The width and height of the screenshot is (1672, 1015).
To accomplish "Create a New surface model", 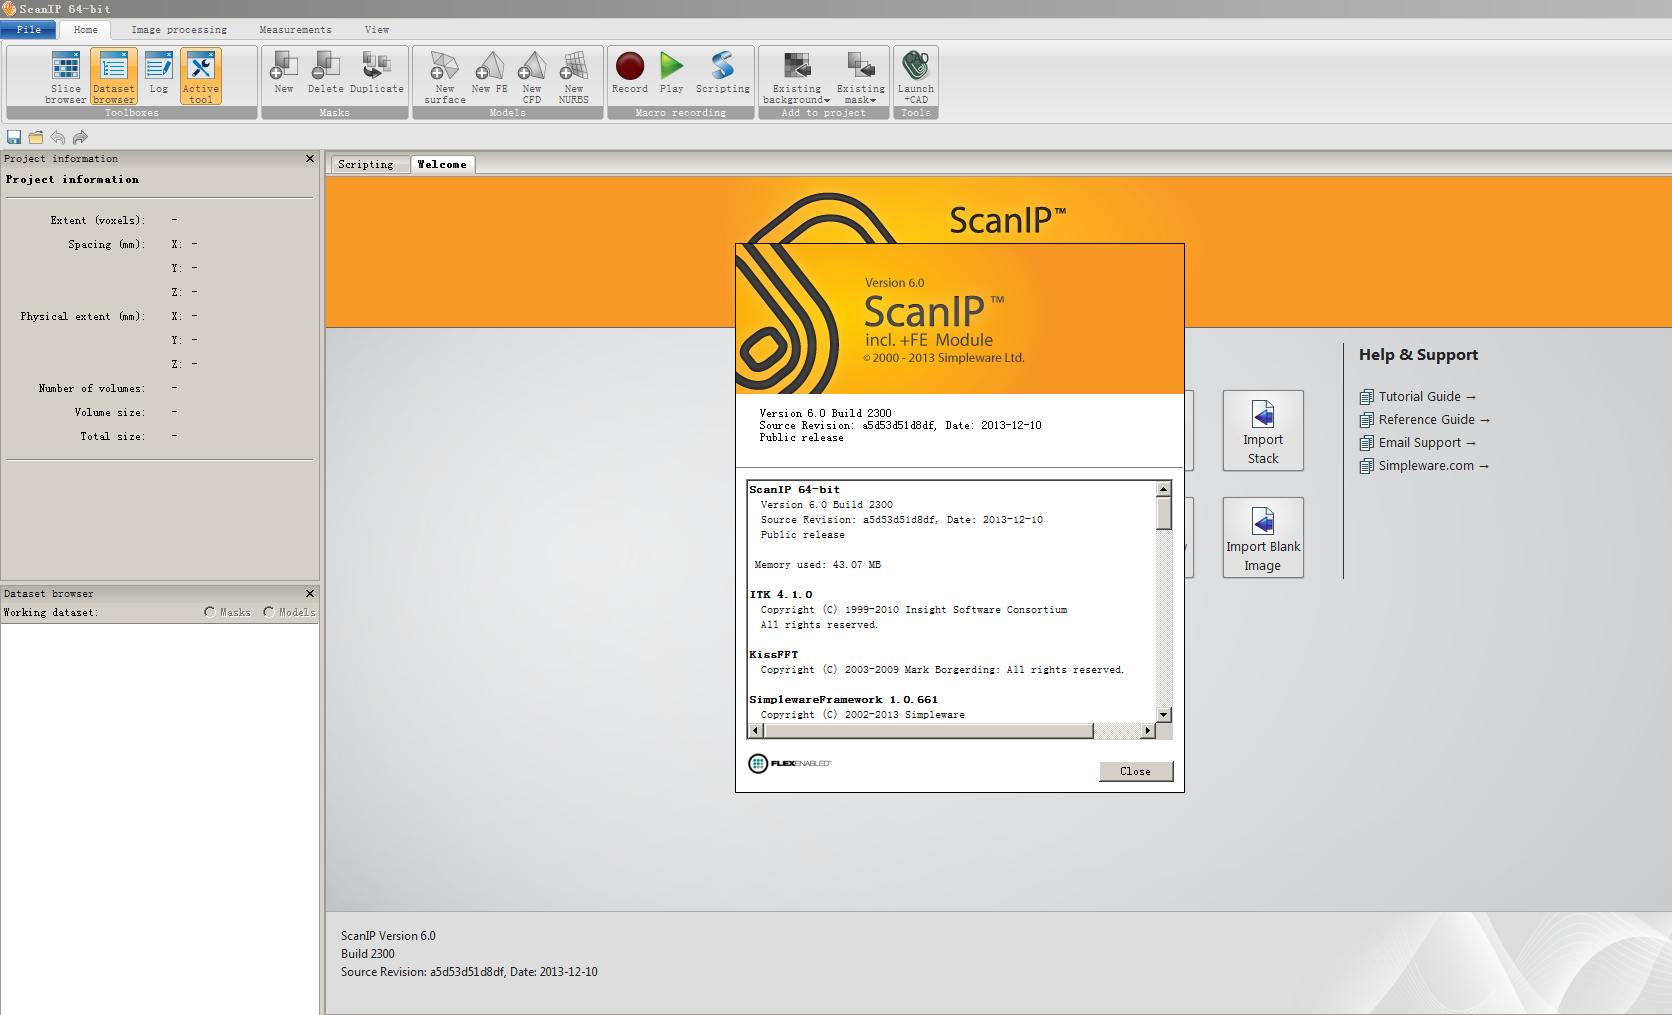I will (445, 77).
